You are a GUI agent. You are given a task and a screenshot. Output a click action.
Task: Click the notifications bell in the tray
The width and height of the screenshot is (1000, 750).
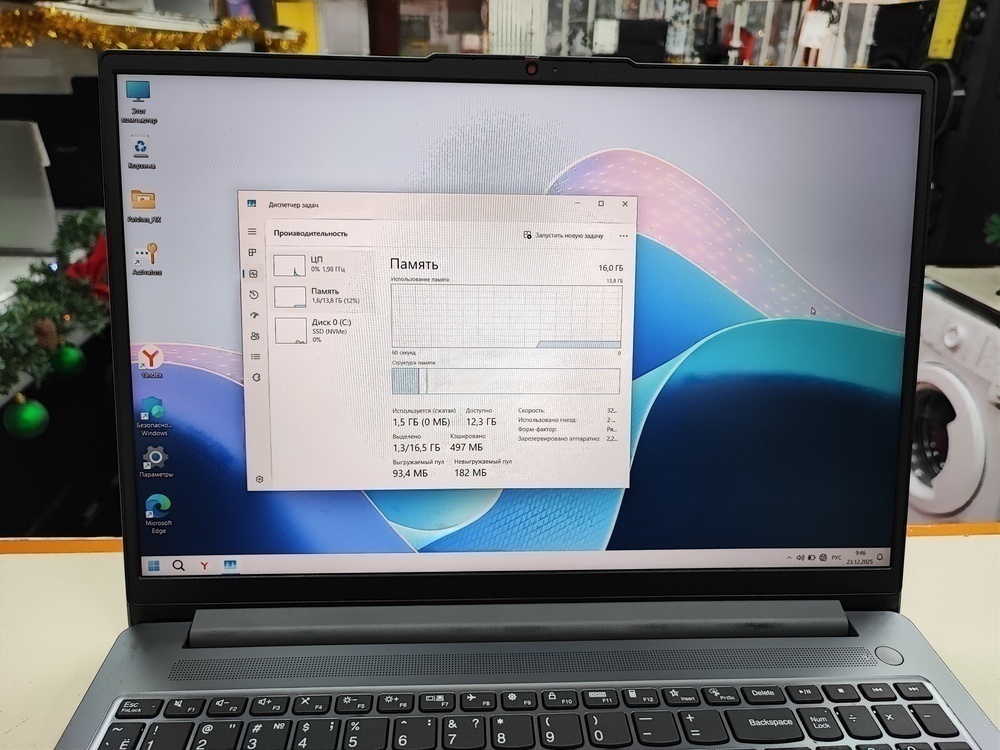[x=880, y=557]
